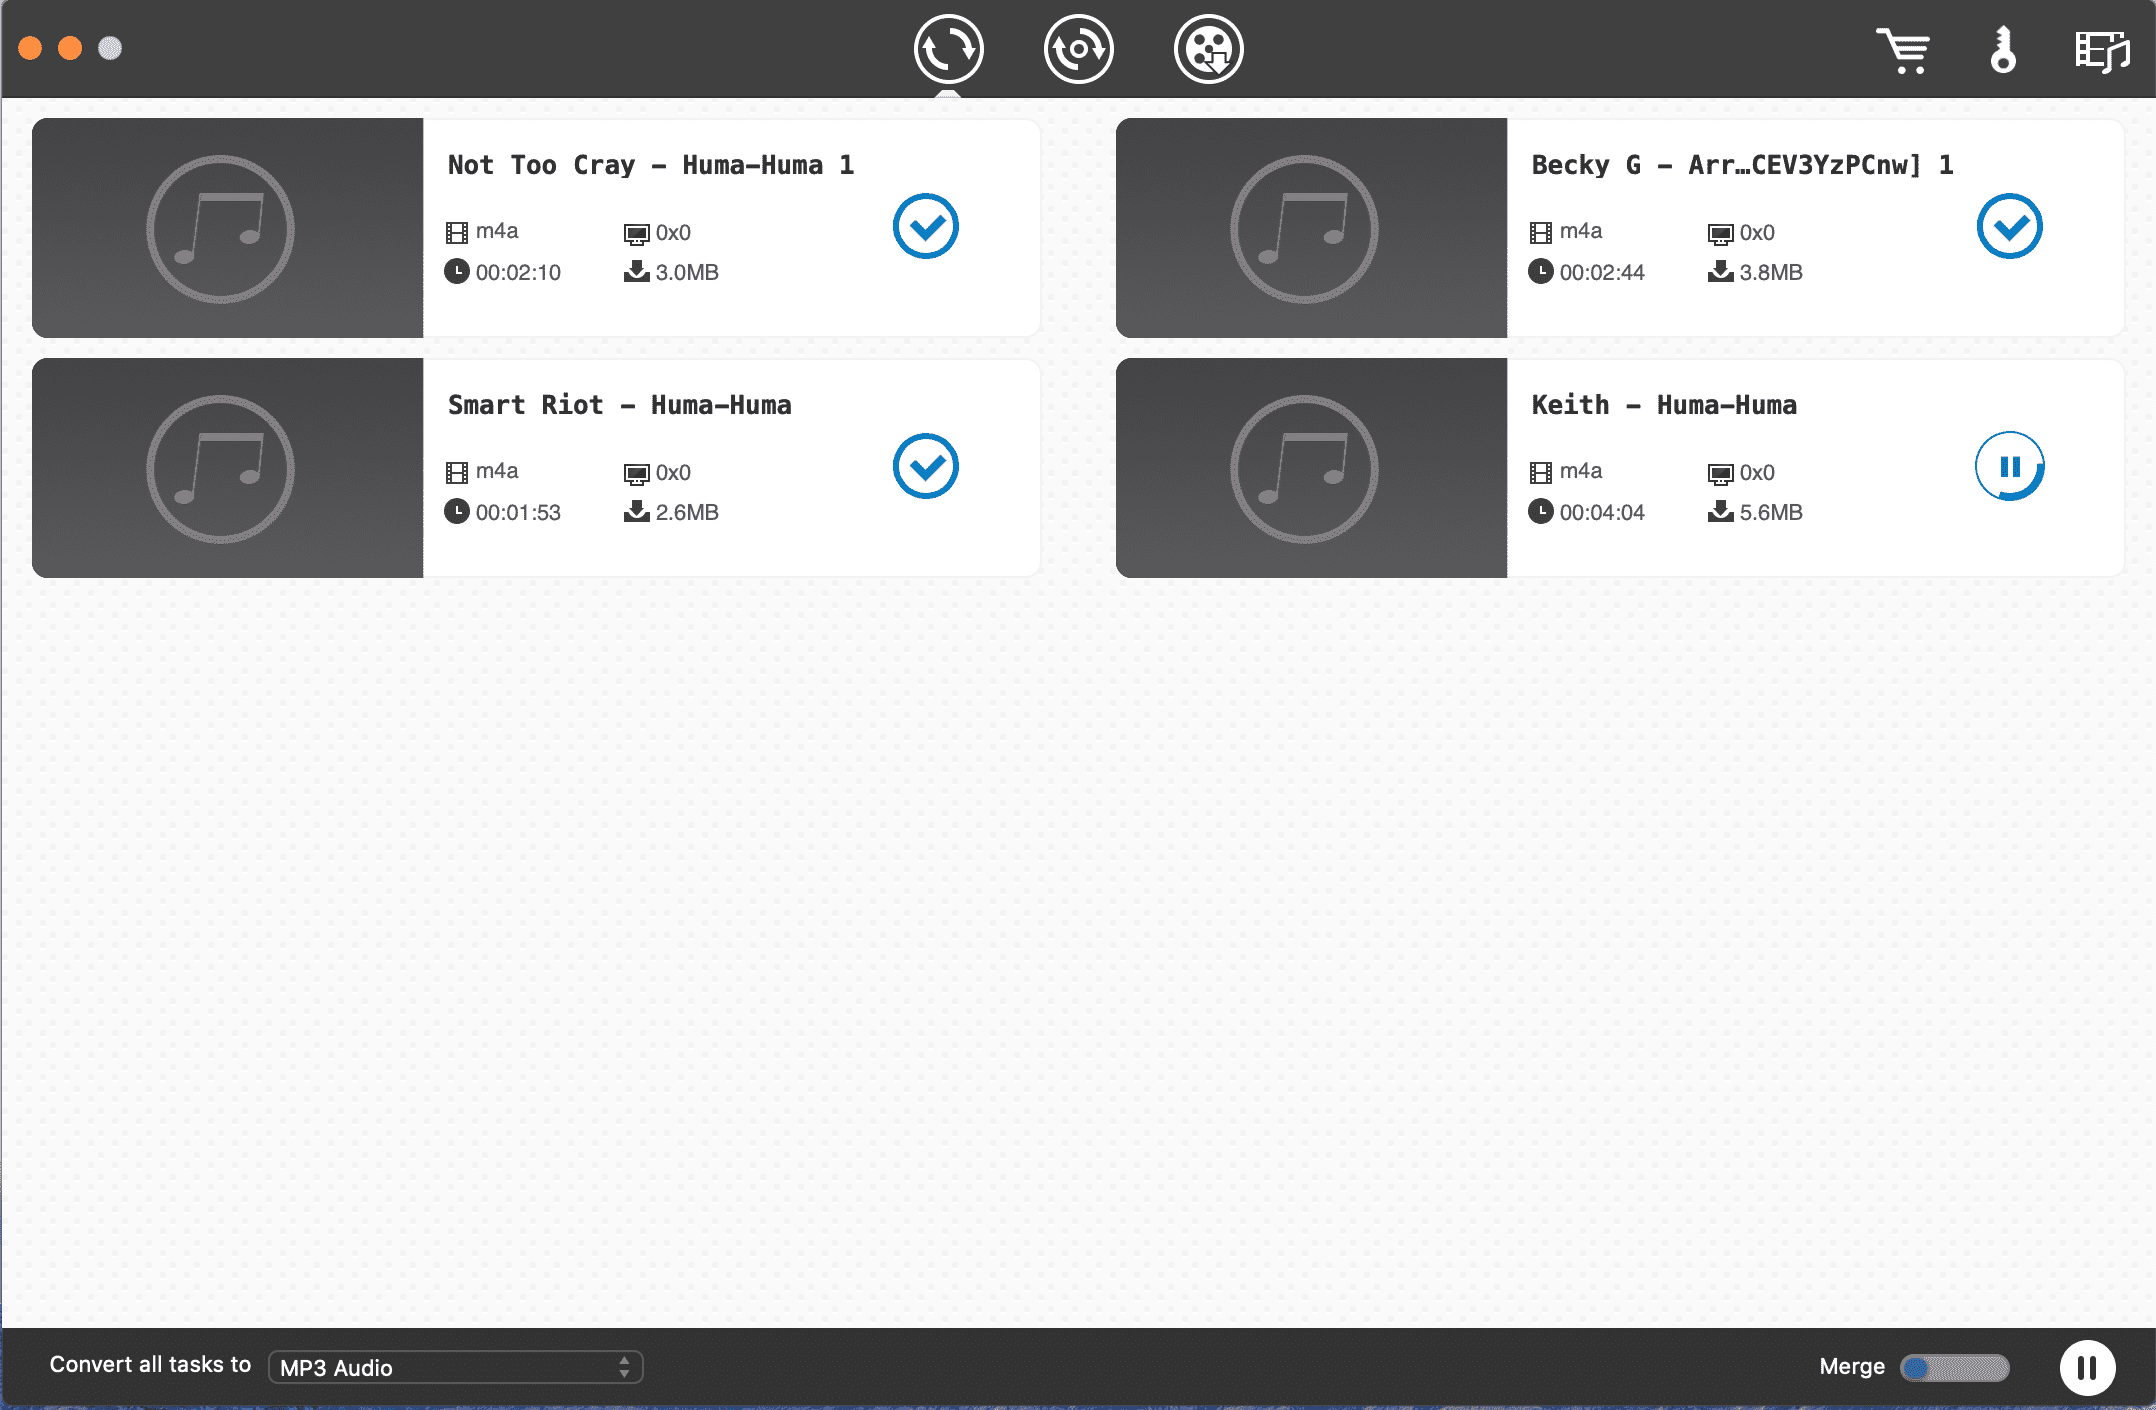The width and height of the screenshot is (2156, 1410).
Task: Select the Not Too Cray music thumbnail
Action: [x=227, y=228]
